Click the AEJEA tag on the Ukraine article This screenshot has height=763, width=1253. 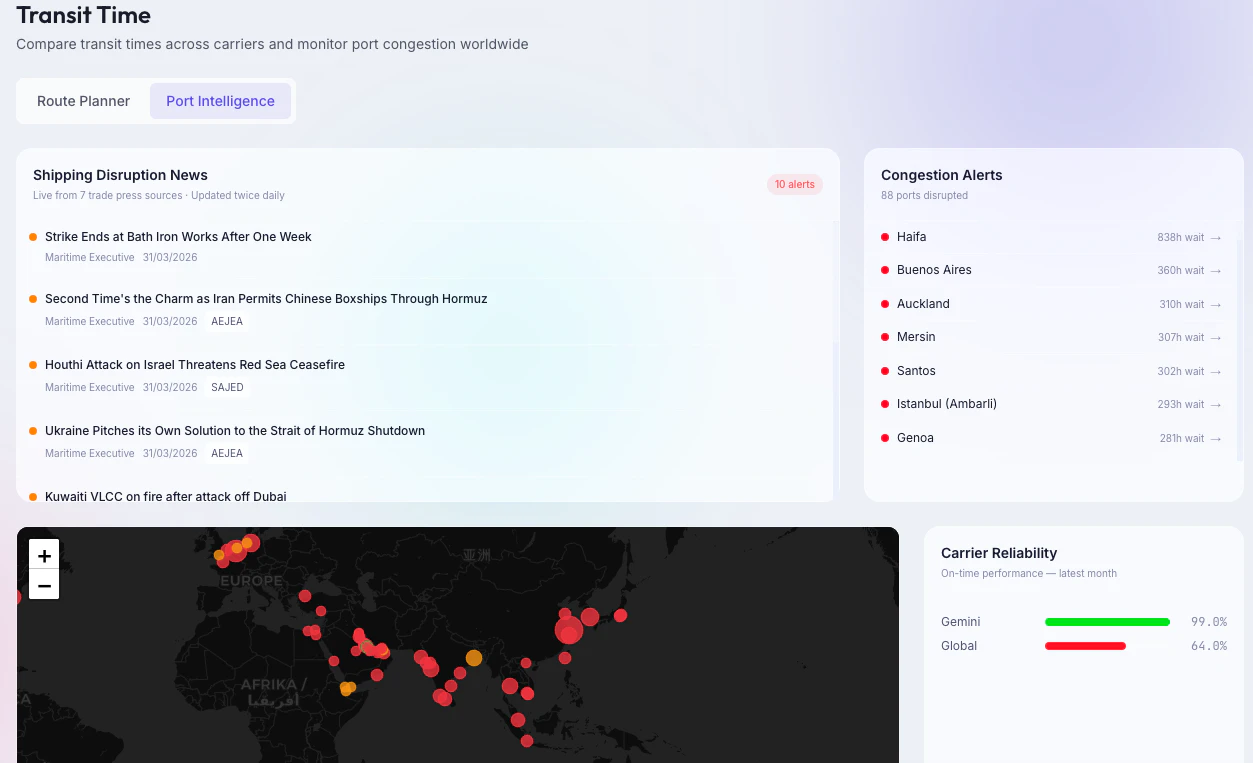point(227,453)
